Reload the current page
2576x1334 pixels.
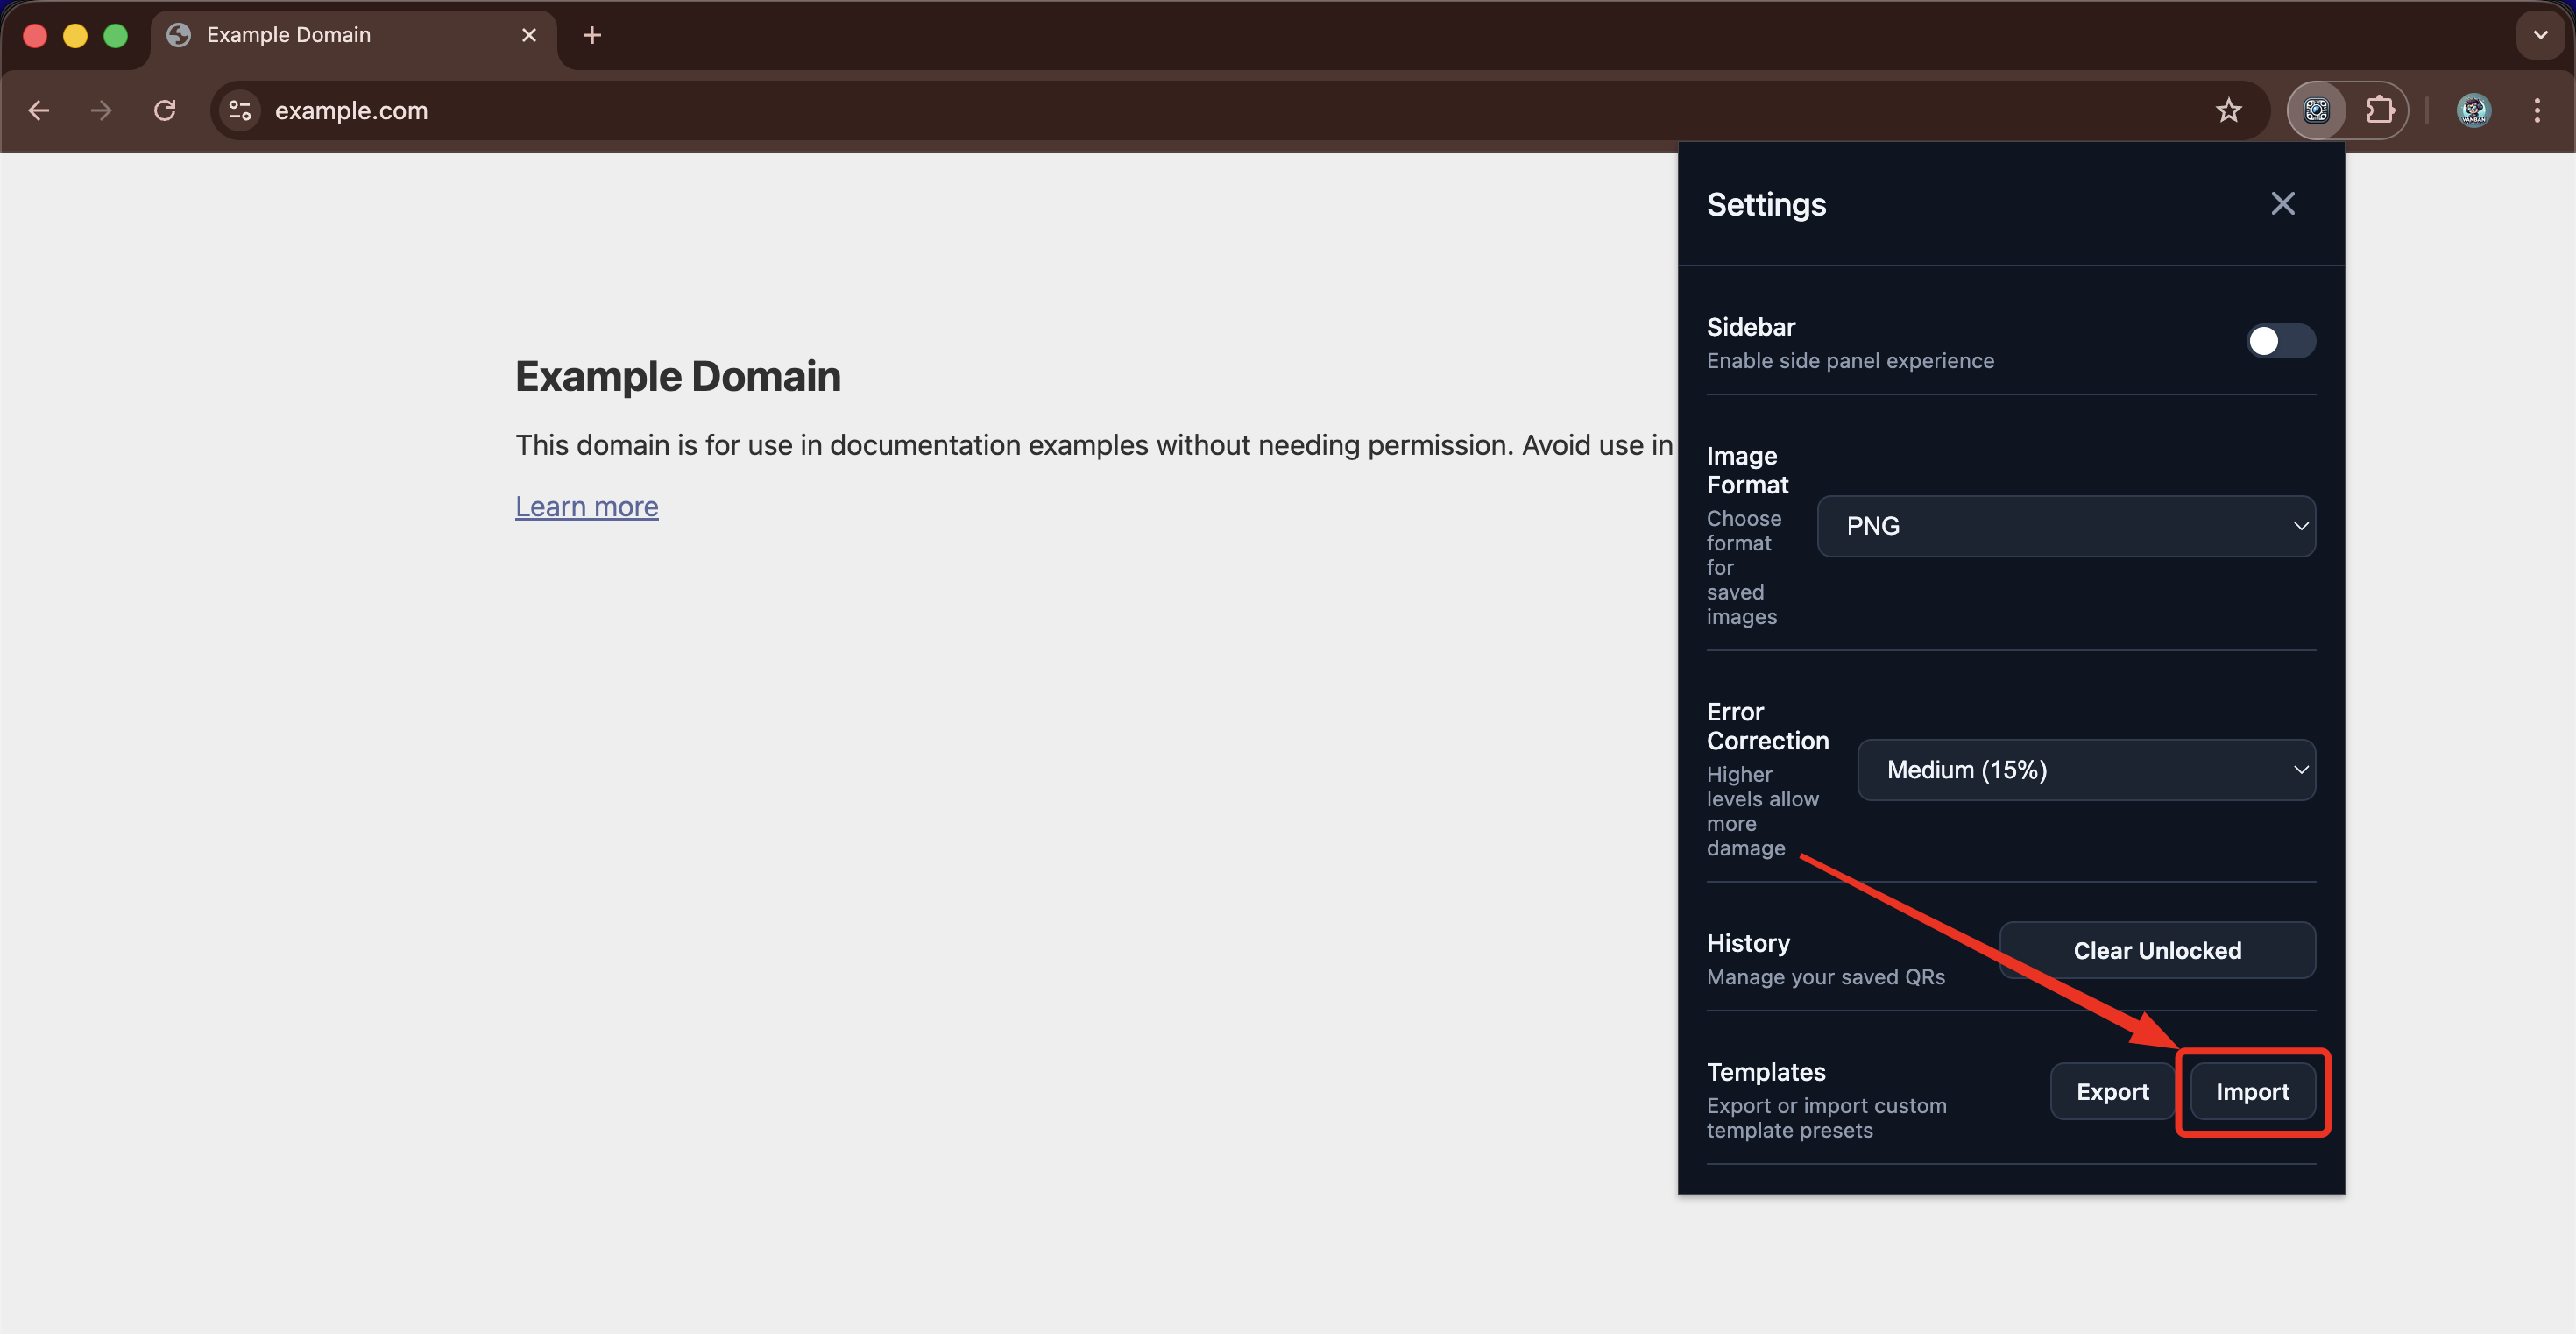[164, 110]
